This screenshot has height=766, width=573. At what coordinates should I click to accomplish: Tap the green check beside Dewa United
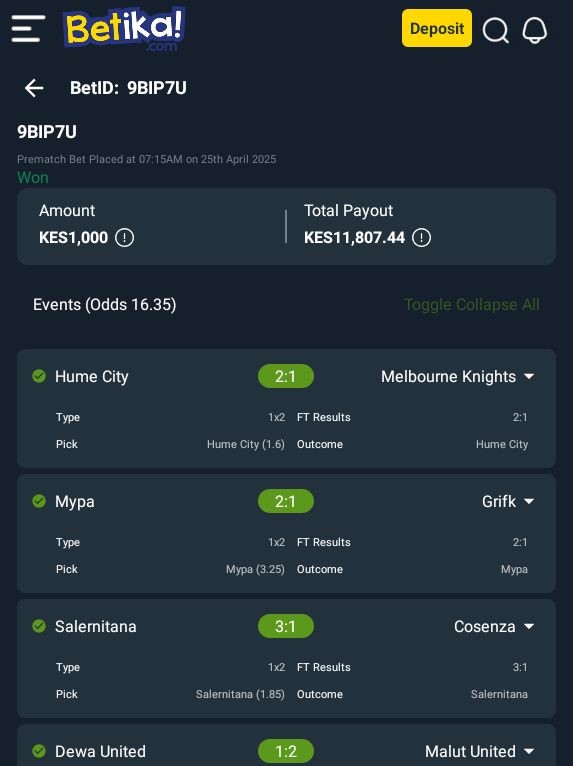(39, 751)
